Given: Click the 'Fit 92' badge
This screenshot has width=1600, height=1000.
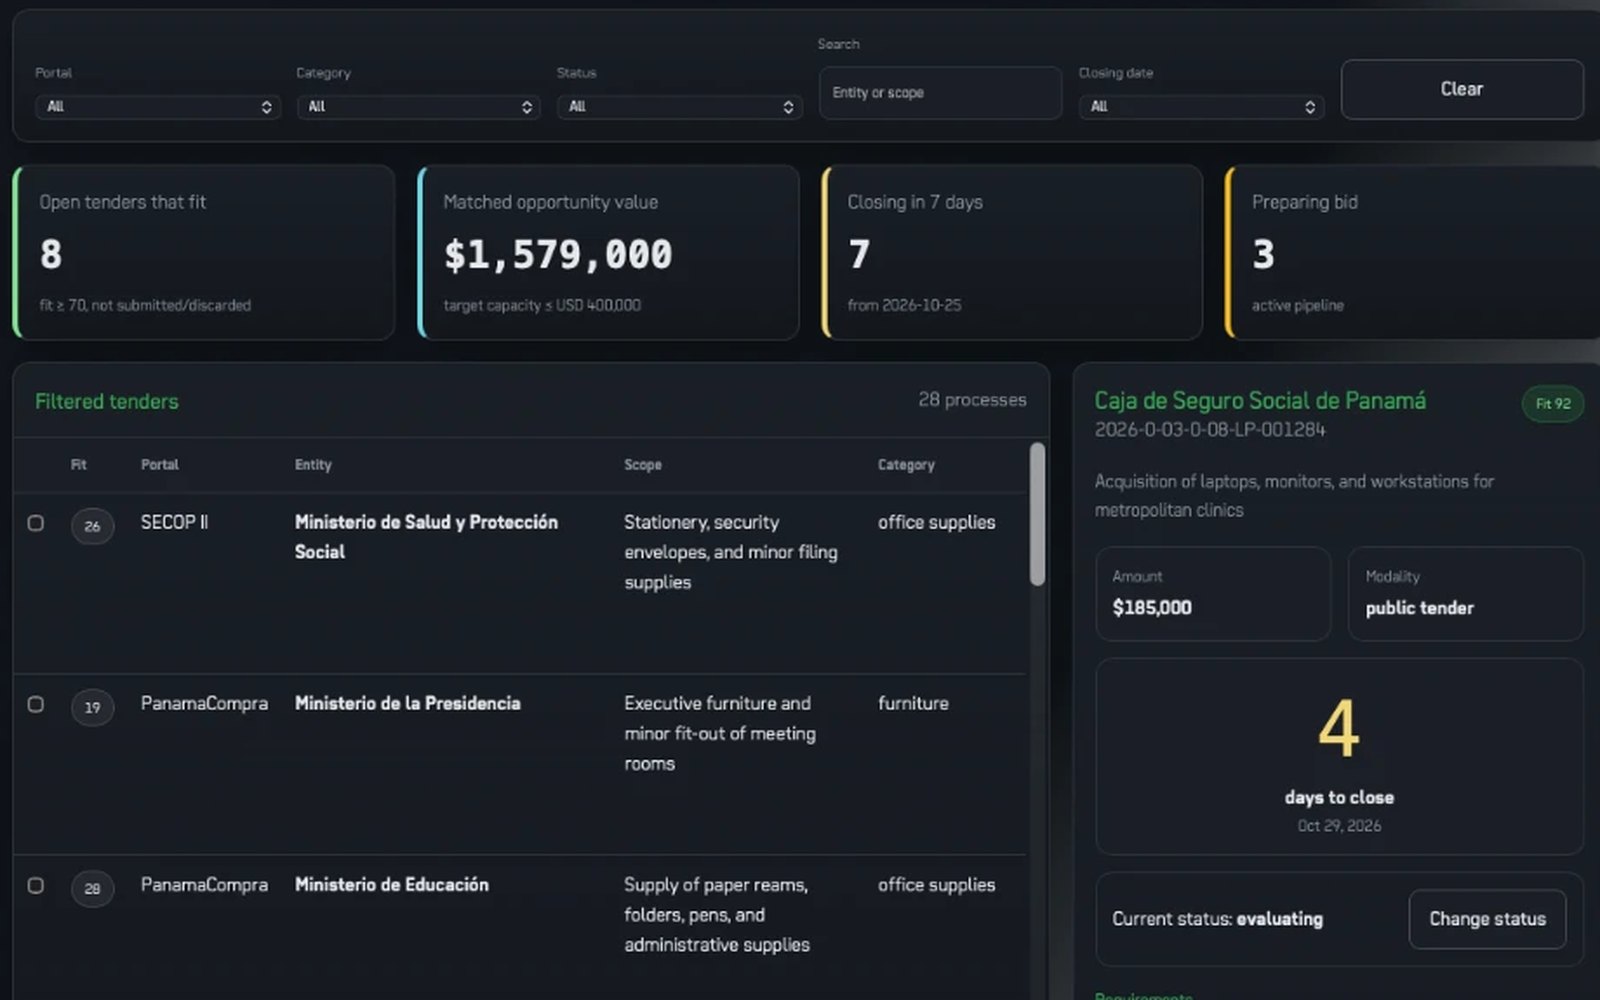Looking at the screenshot, I should [1553, 404].
